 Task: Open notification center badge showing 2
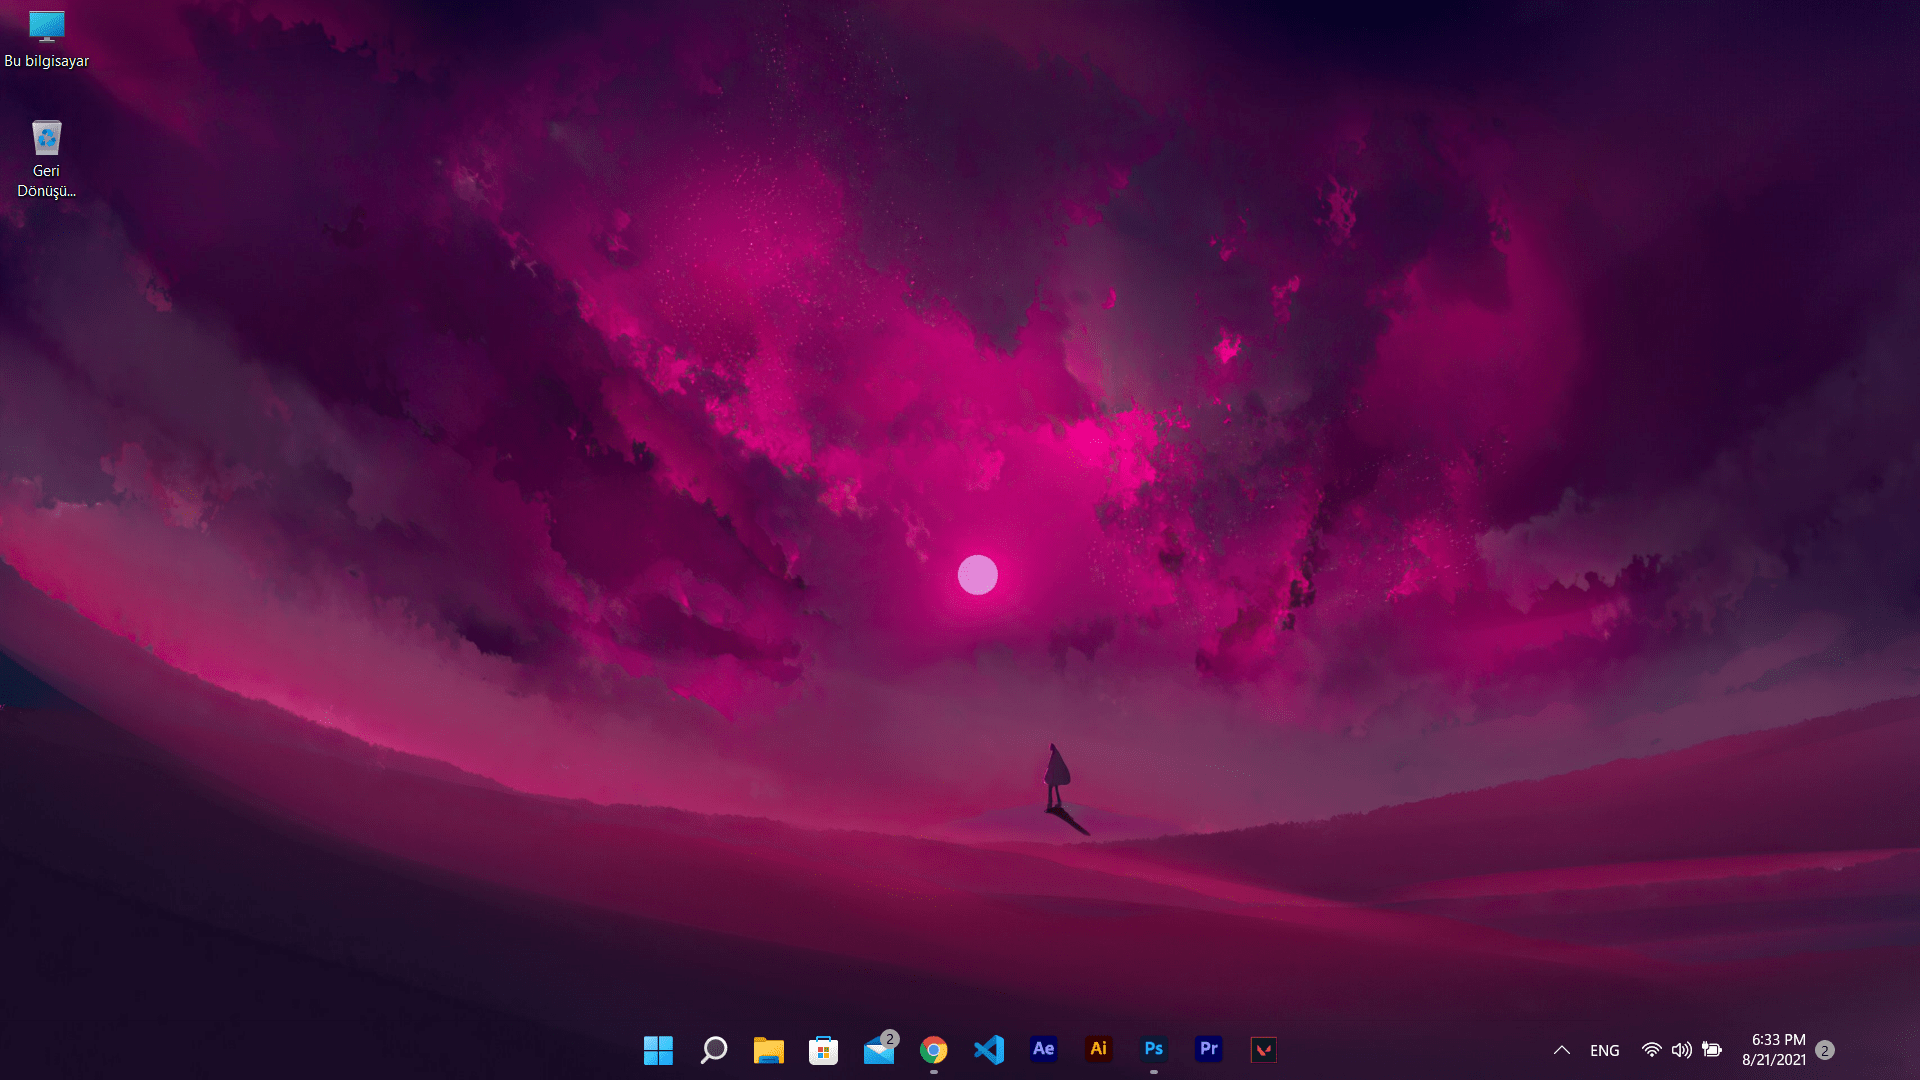(1825, 1050)
